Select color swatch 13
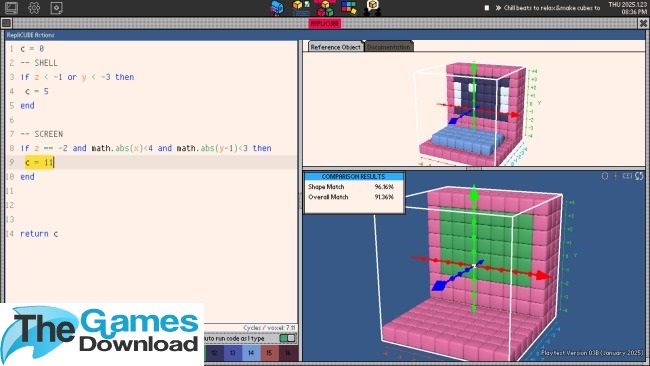The height and width of the screenshot is (366, 650). click(x=233, y=353)
